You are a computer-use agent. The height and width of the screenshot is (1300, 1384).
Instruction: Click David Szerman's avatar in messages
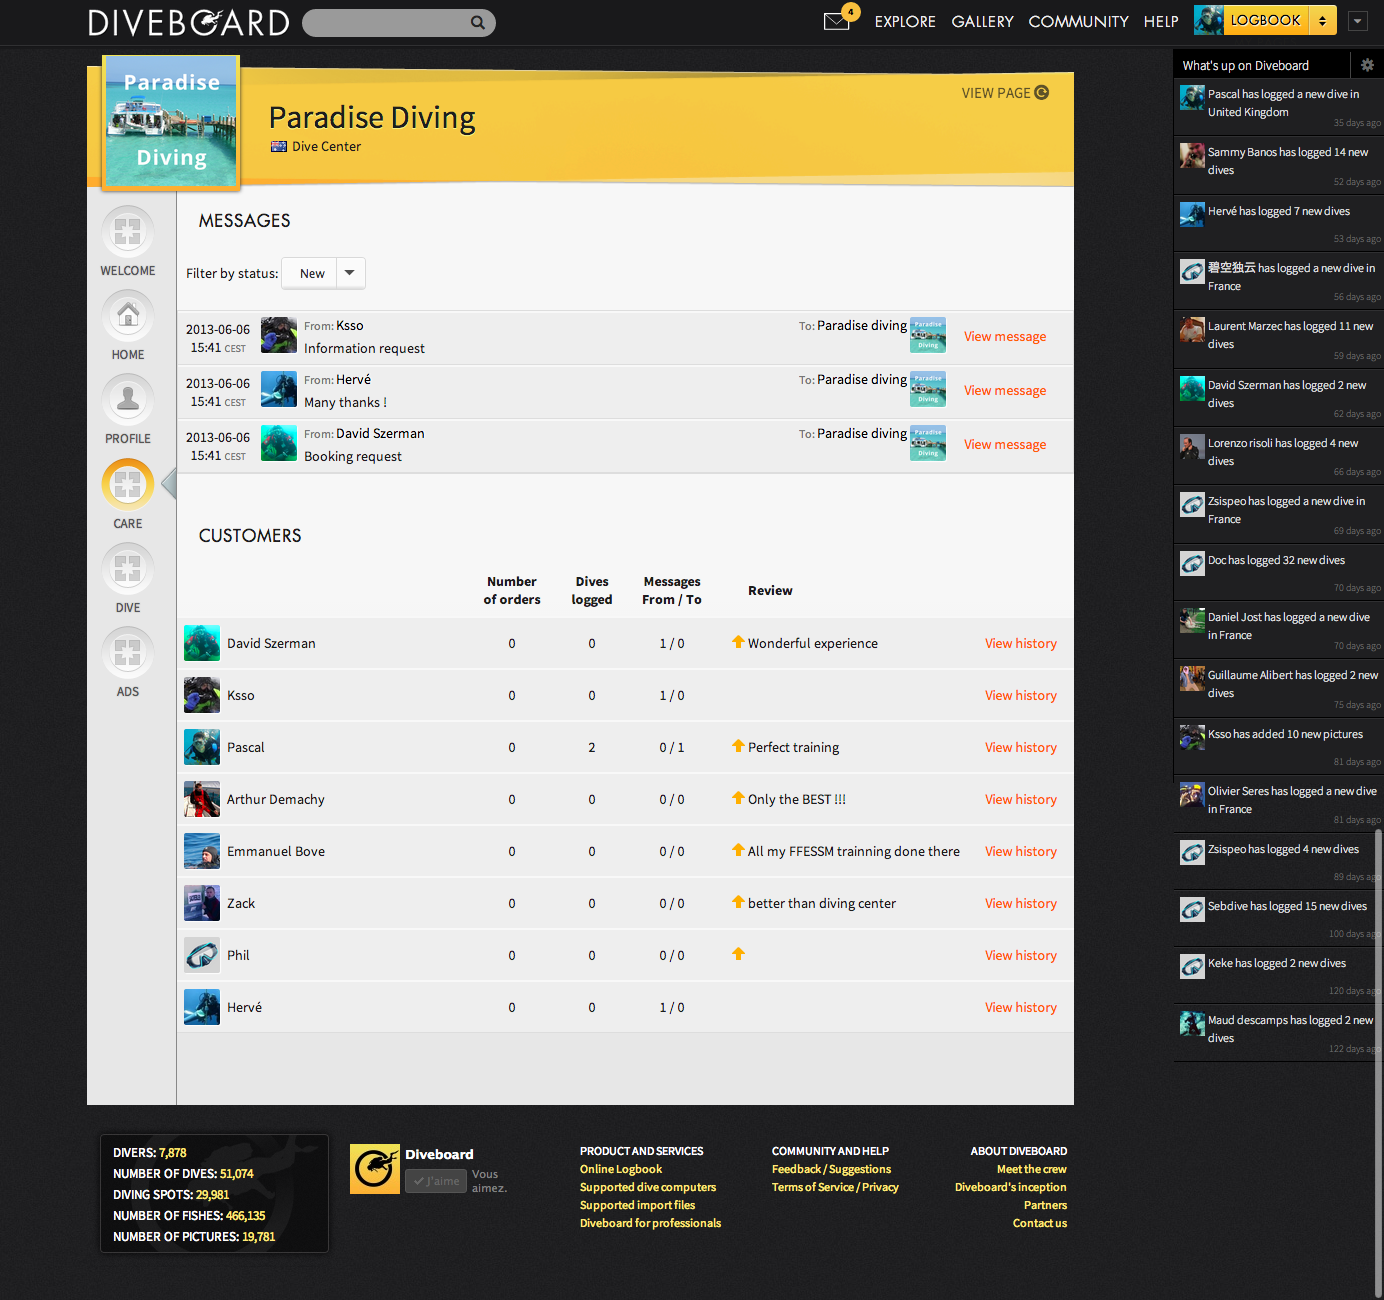pyautogui.click(x=279, y=443)
